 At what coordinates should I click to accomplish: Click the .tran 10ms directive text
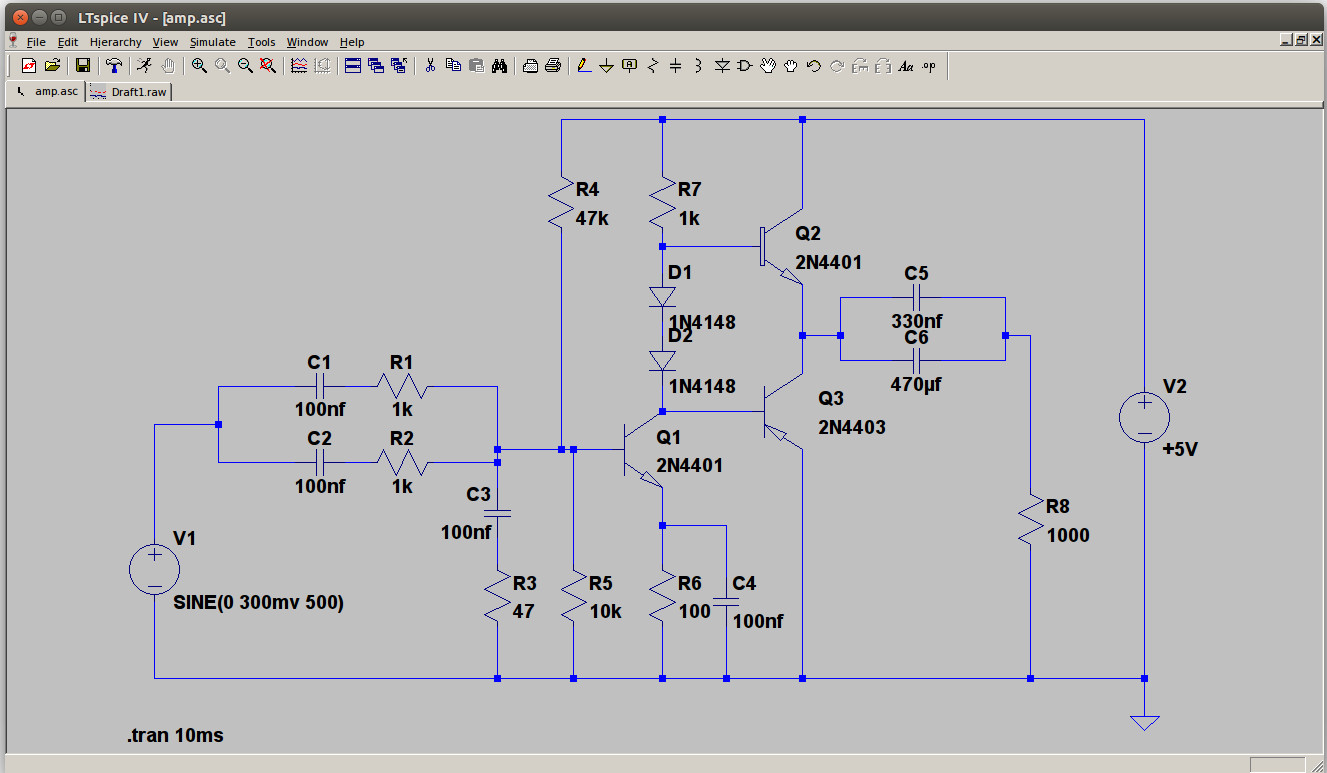coord(175,736)
